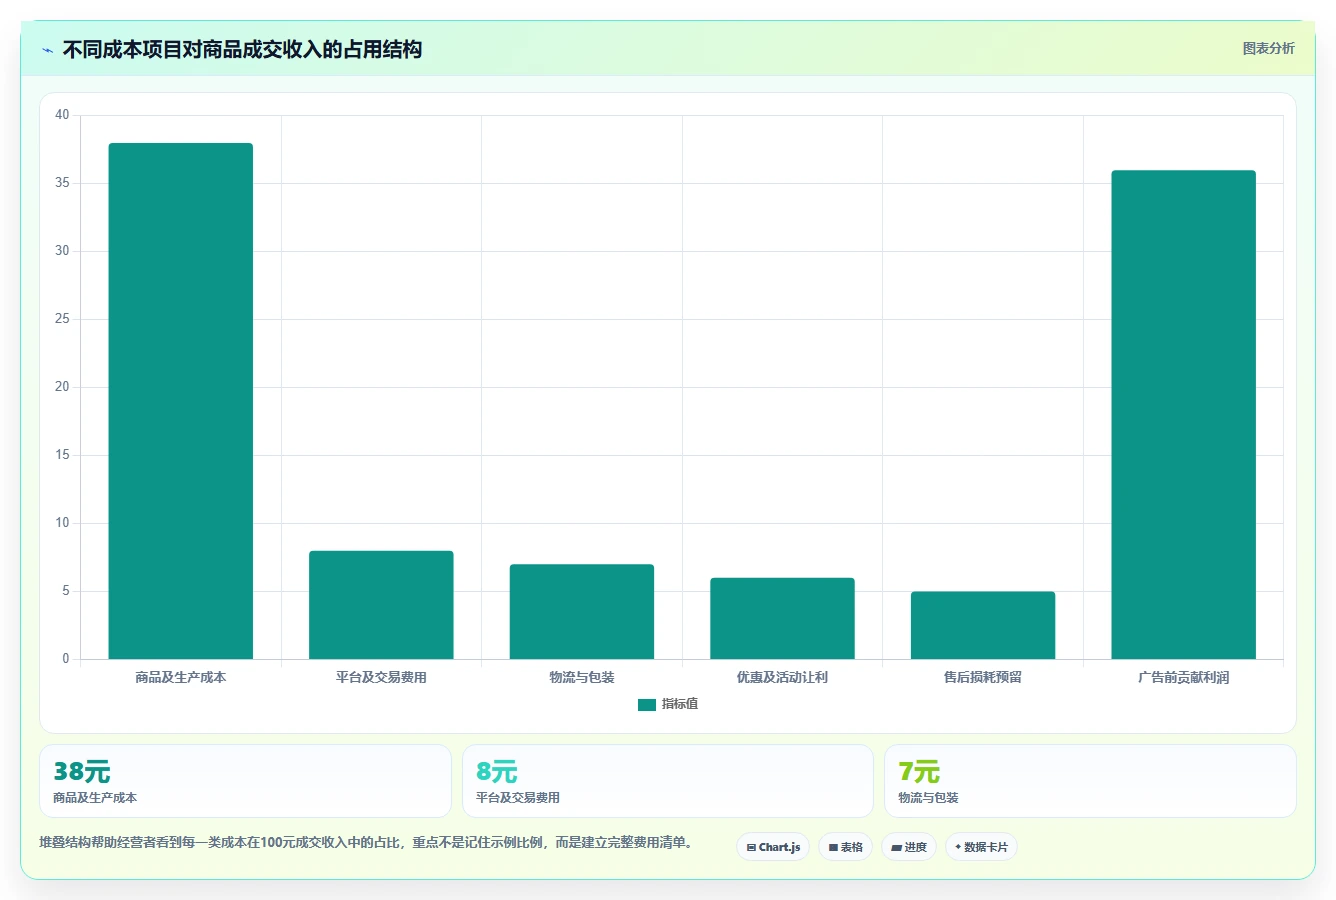Click the 进度 tag
The width and height of the screenshot is (1336, 900).
point(908,847)
